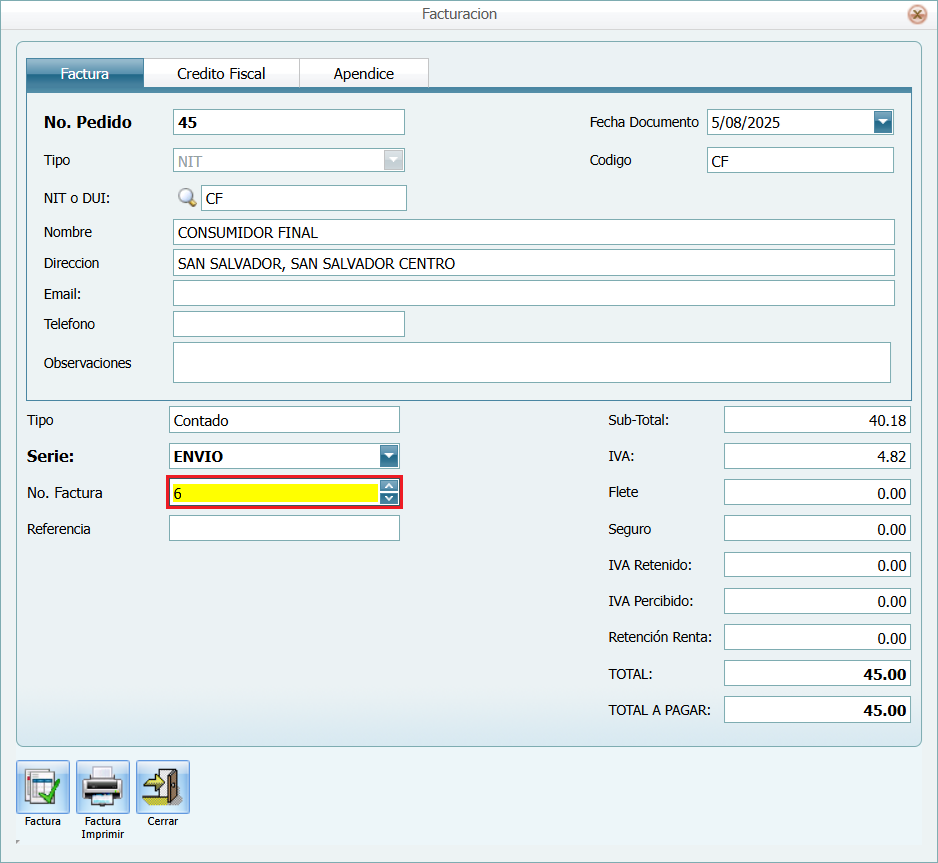938x863 pixels.
Task: Click the Factura Imprimir printer icon
Action: point(103,787)
